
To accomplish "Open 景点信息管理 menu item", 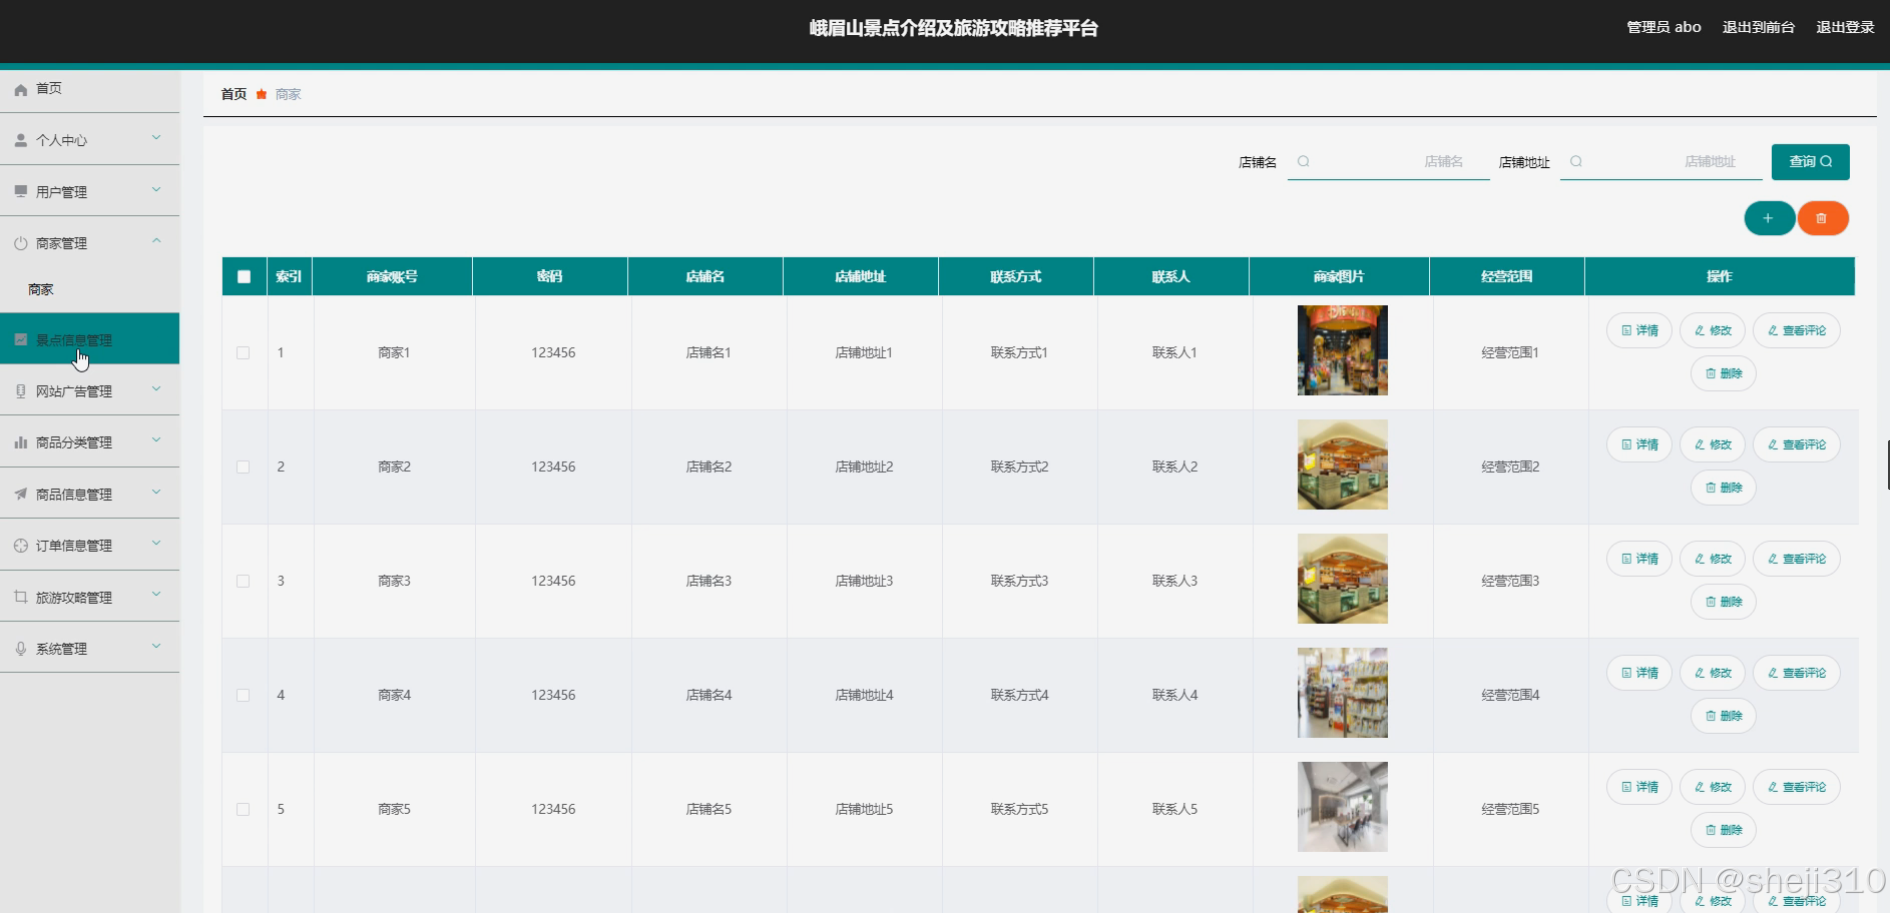I will tap(90, 339).
